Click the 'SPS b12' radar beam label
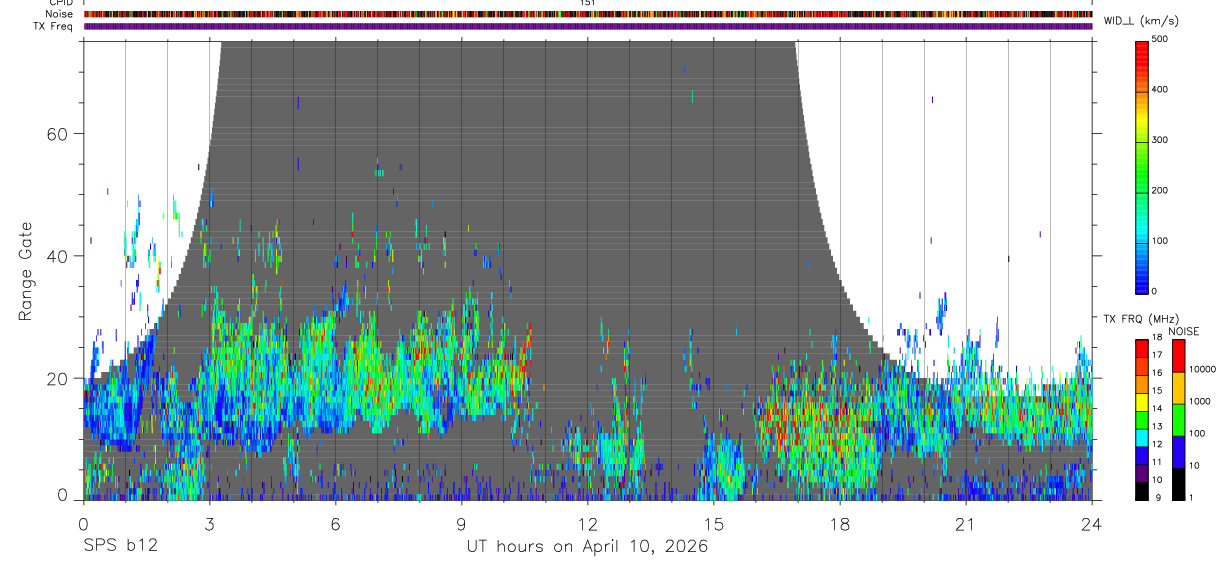Viewport: 1228px width, 567px height. tap(119, 546)
